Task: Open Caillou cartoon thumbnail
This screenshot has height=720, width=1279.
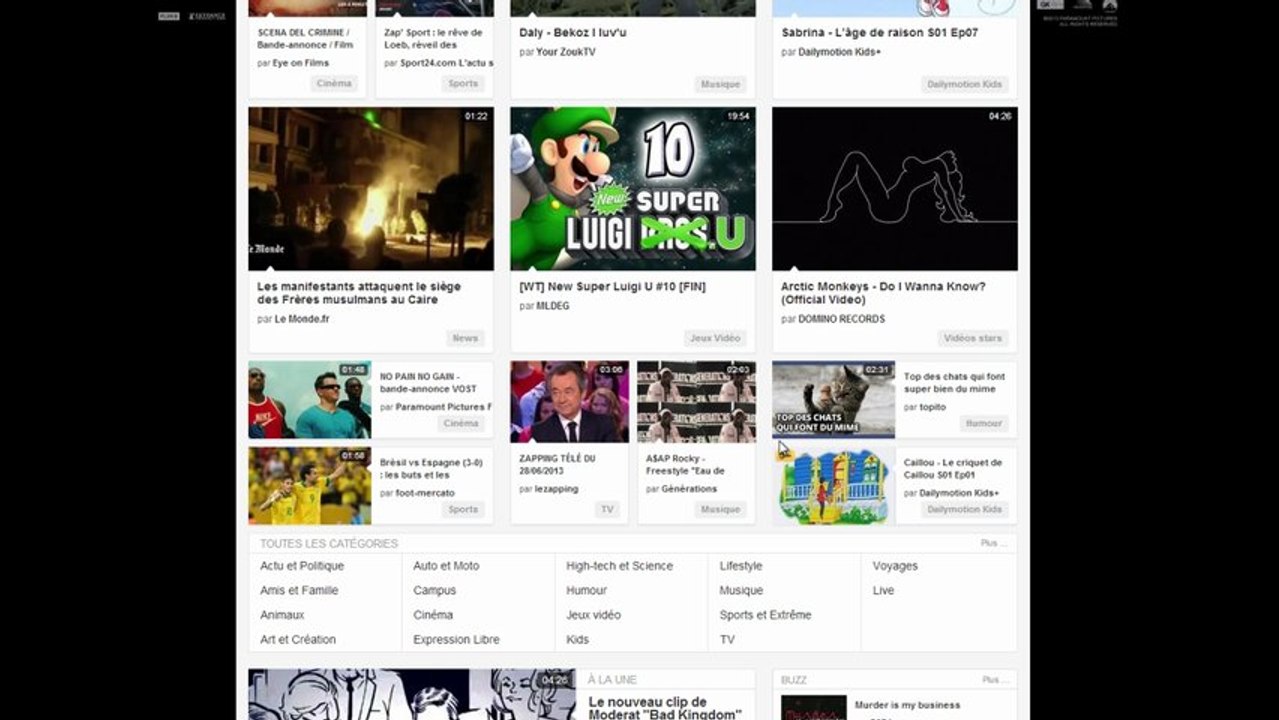Action: coord(834,485)
